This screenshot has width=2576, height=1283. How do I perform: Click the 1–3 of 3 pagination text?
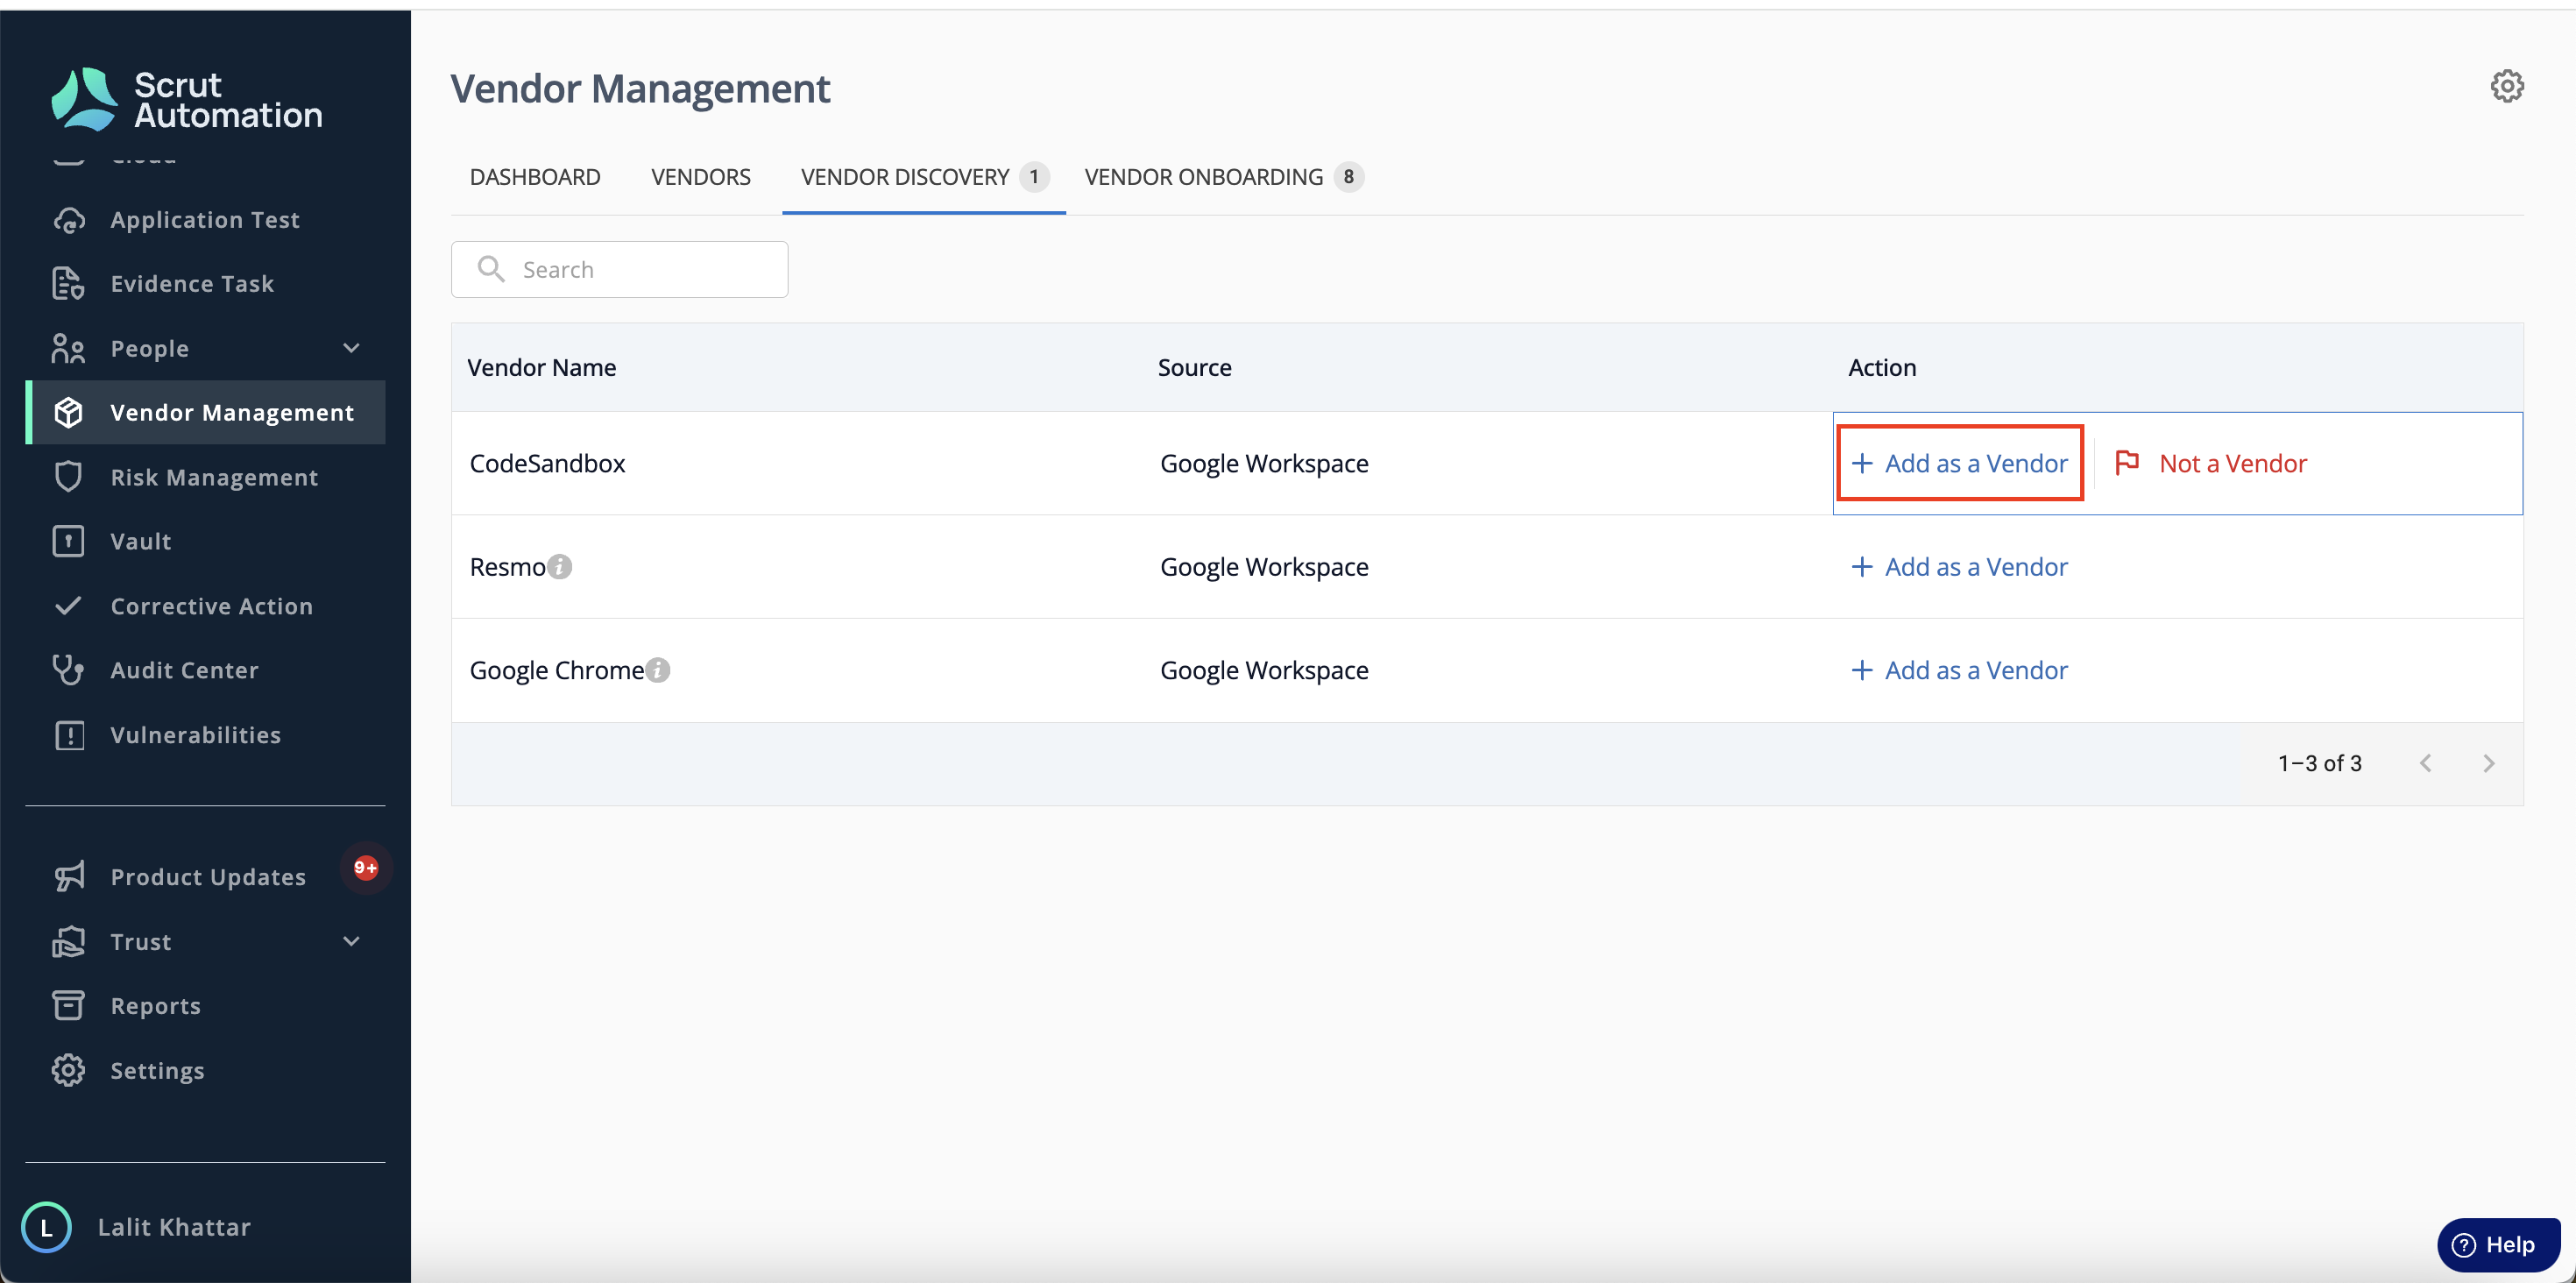[x=2319, y=764]
